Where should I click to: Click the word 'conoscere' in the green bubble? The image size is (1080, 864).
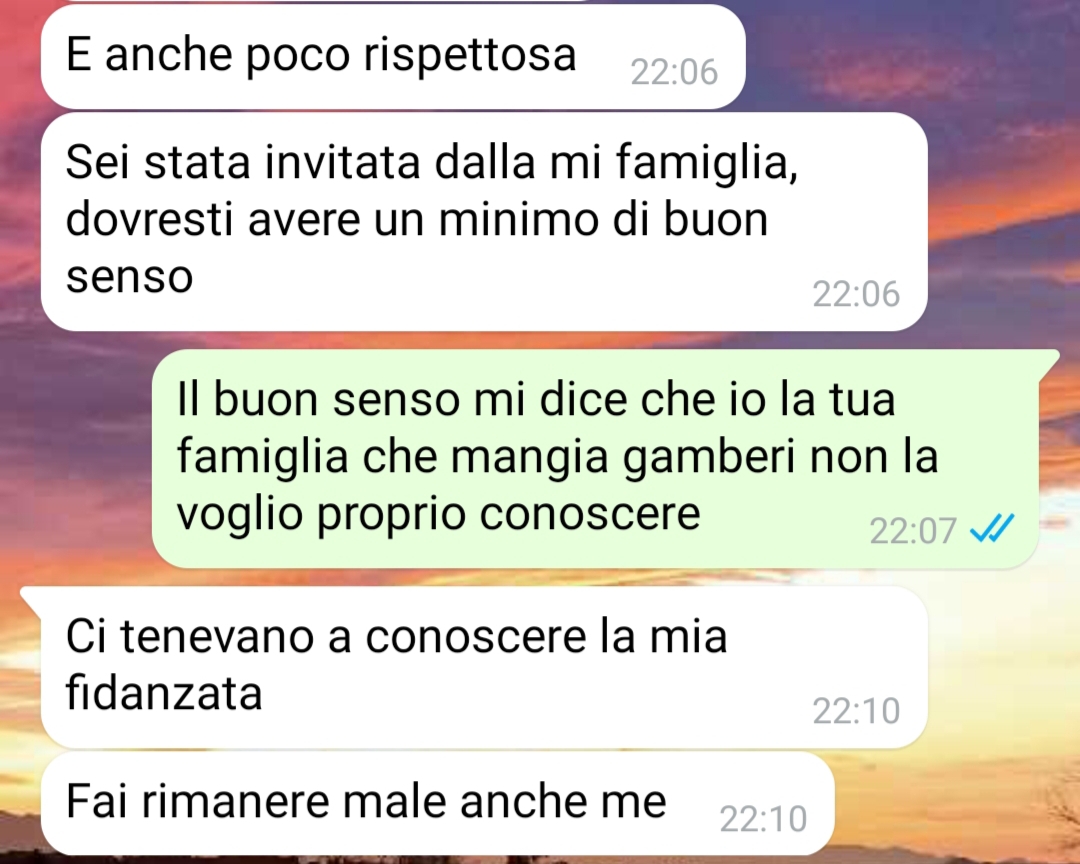click(590, 513)
